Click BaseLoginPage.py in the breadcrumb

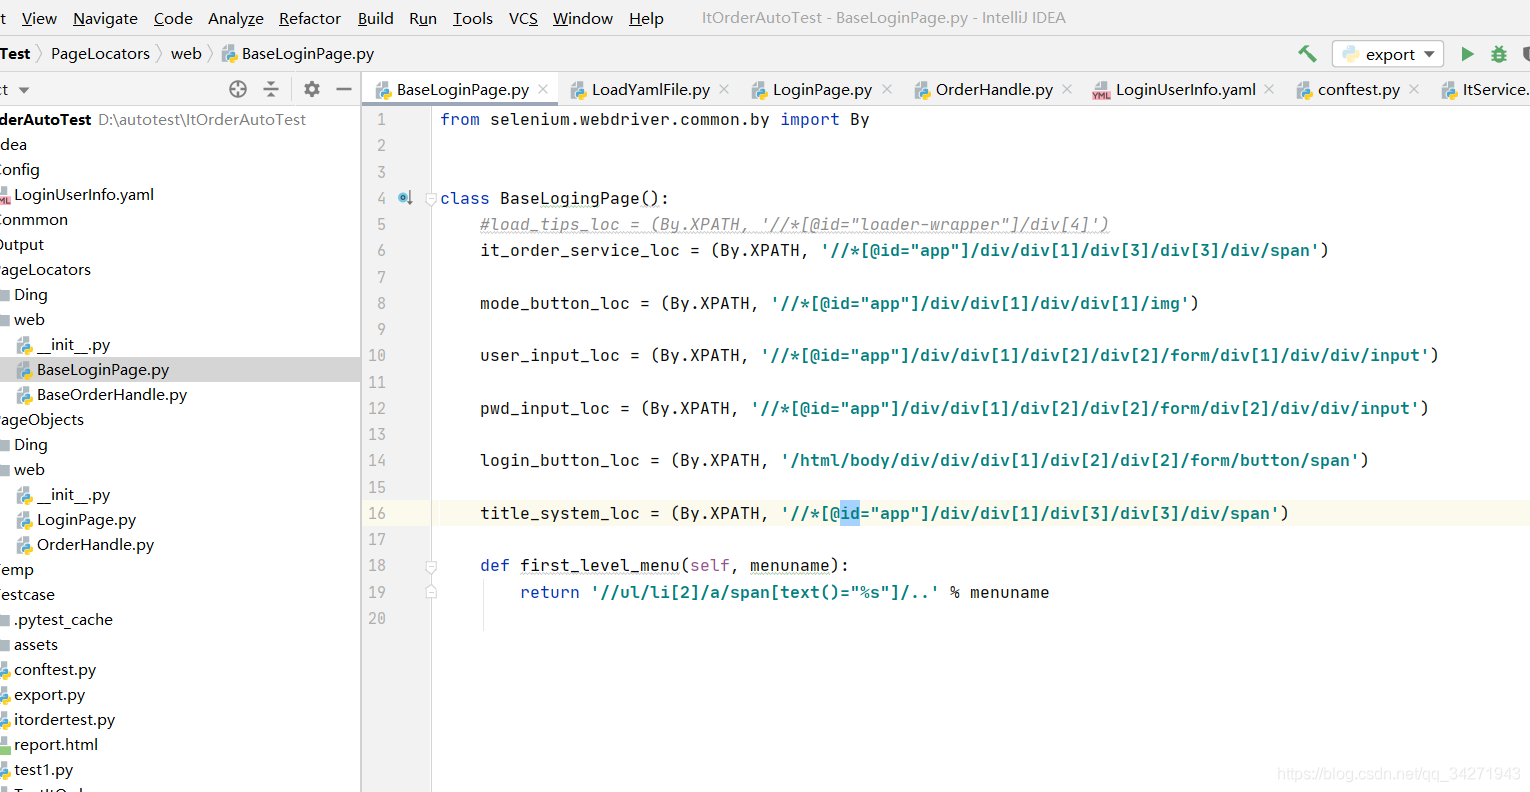click(x=298, y=54)
